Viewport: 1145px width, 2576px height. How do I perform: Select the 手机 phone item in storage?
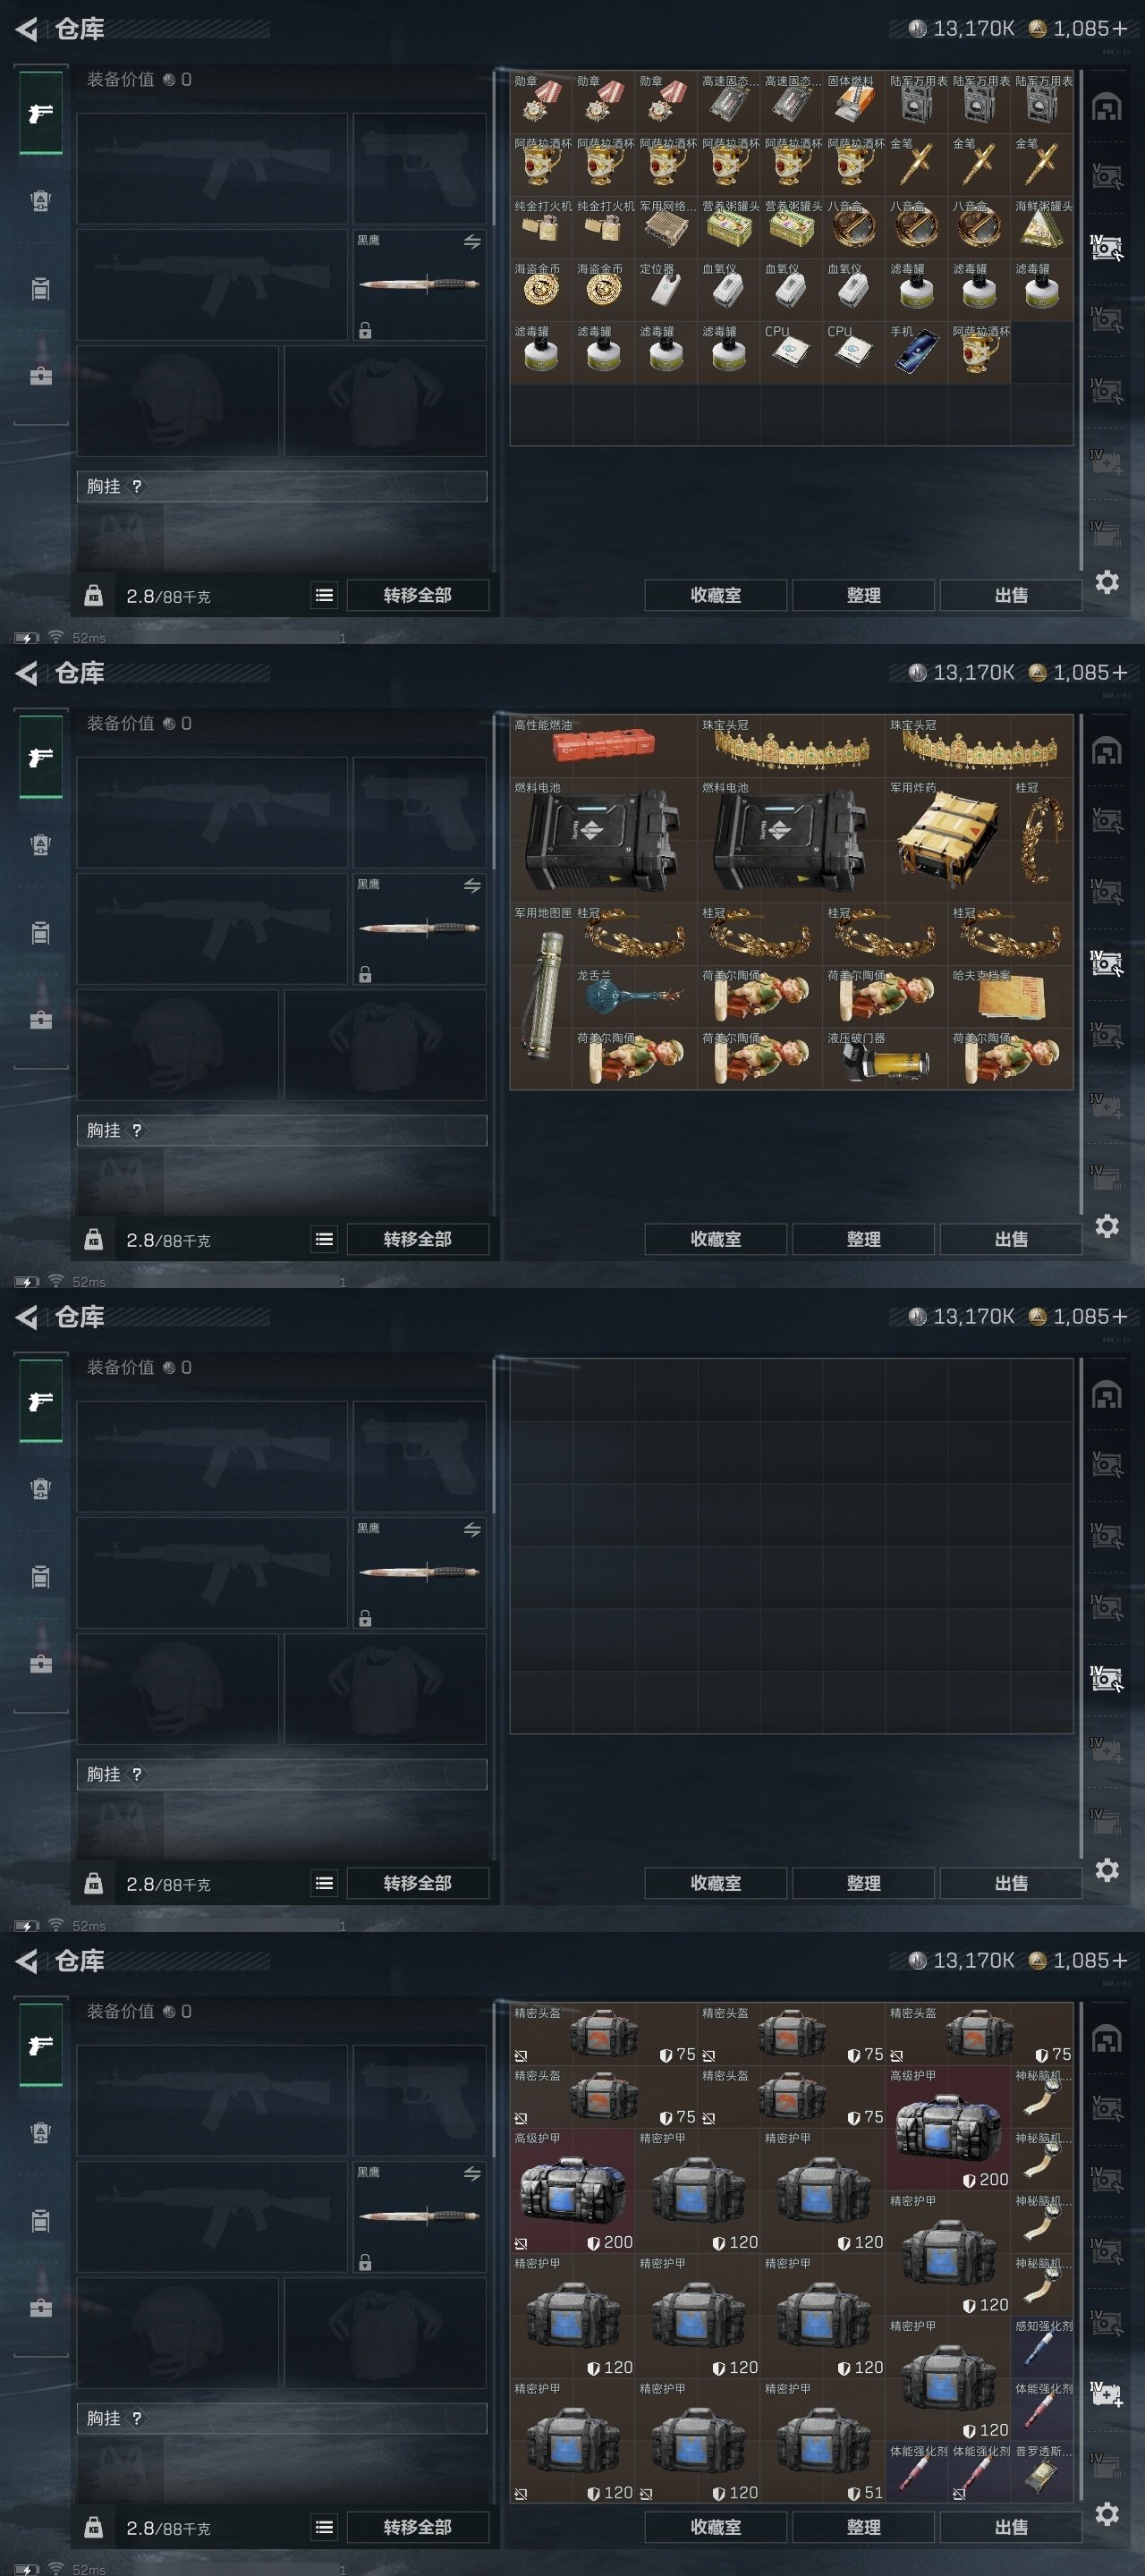tap(916, 352)
